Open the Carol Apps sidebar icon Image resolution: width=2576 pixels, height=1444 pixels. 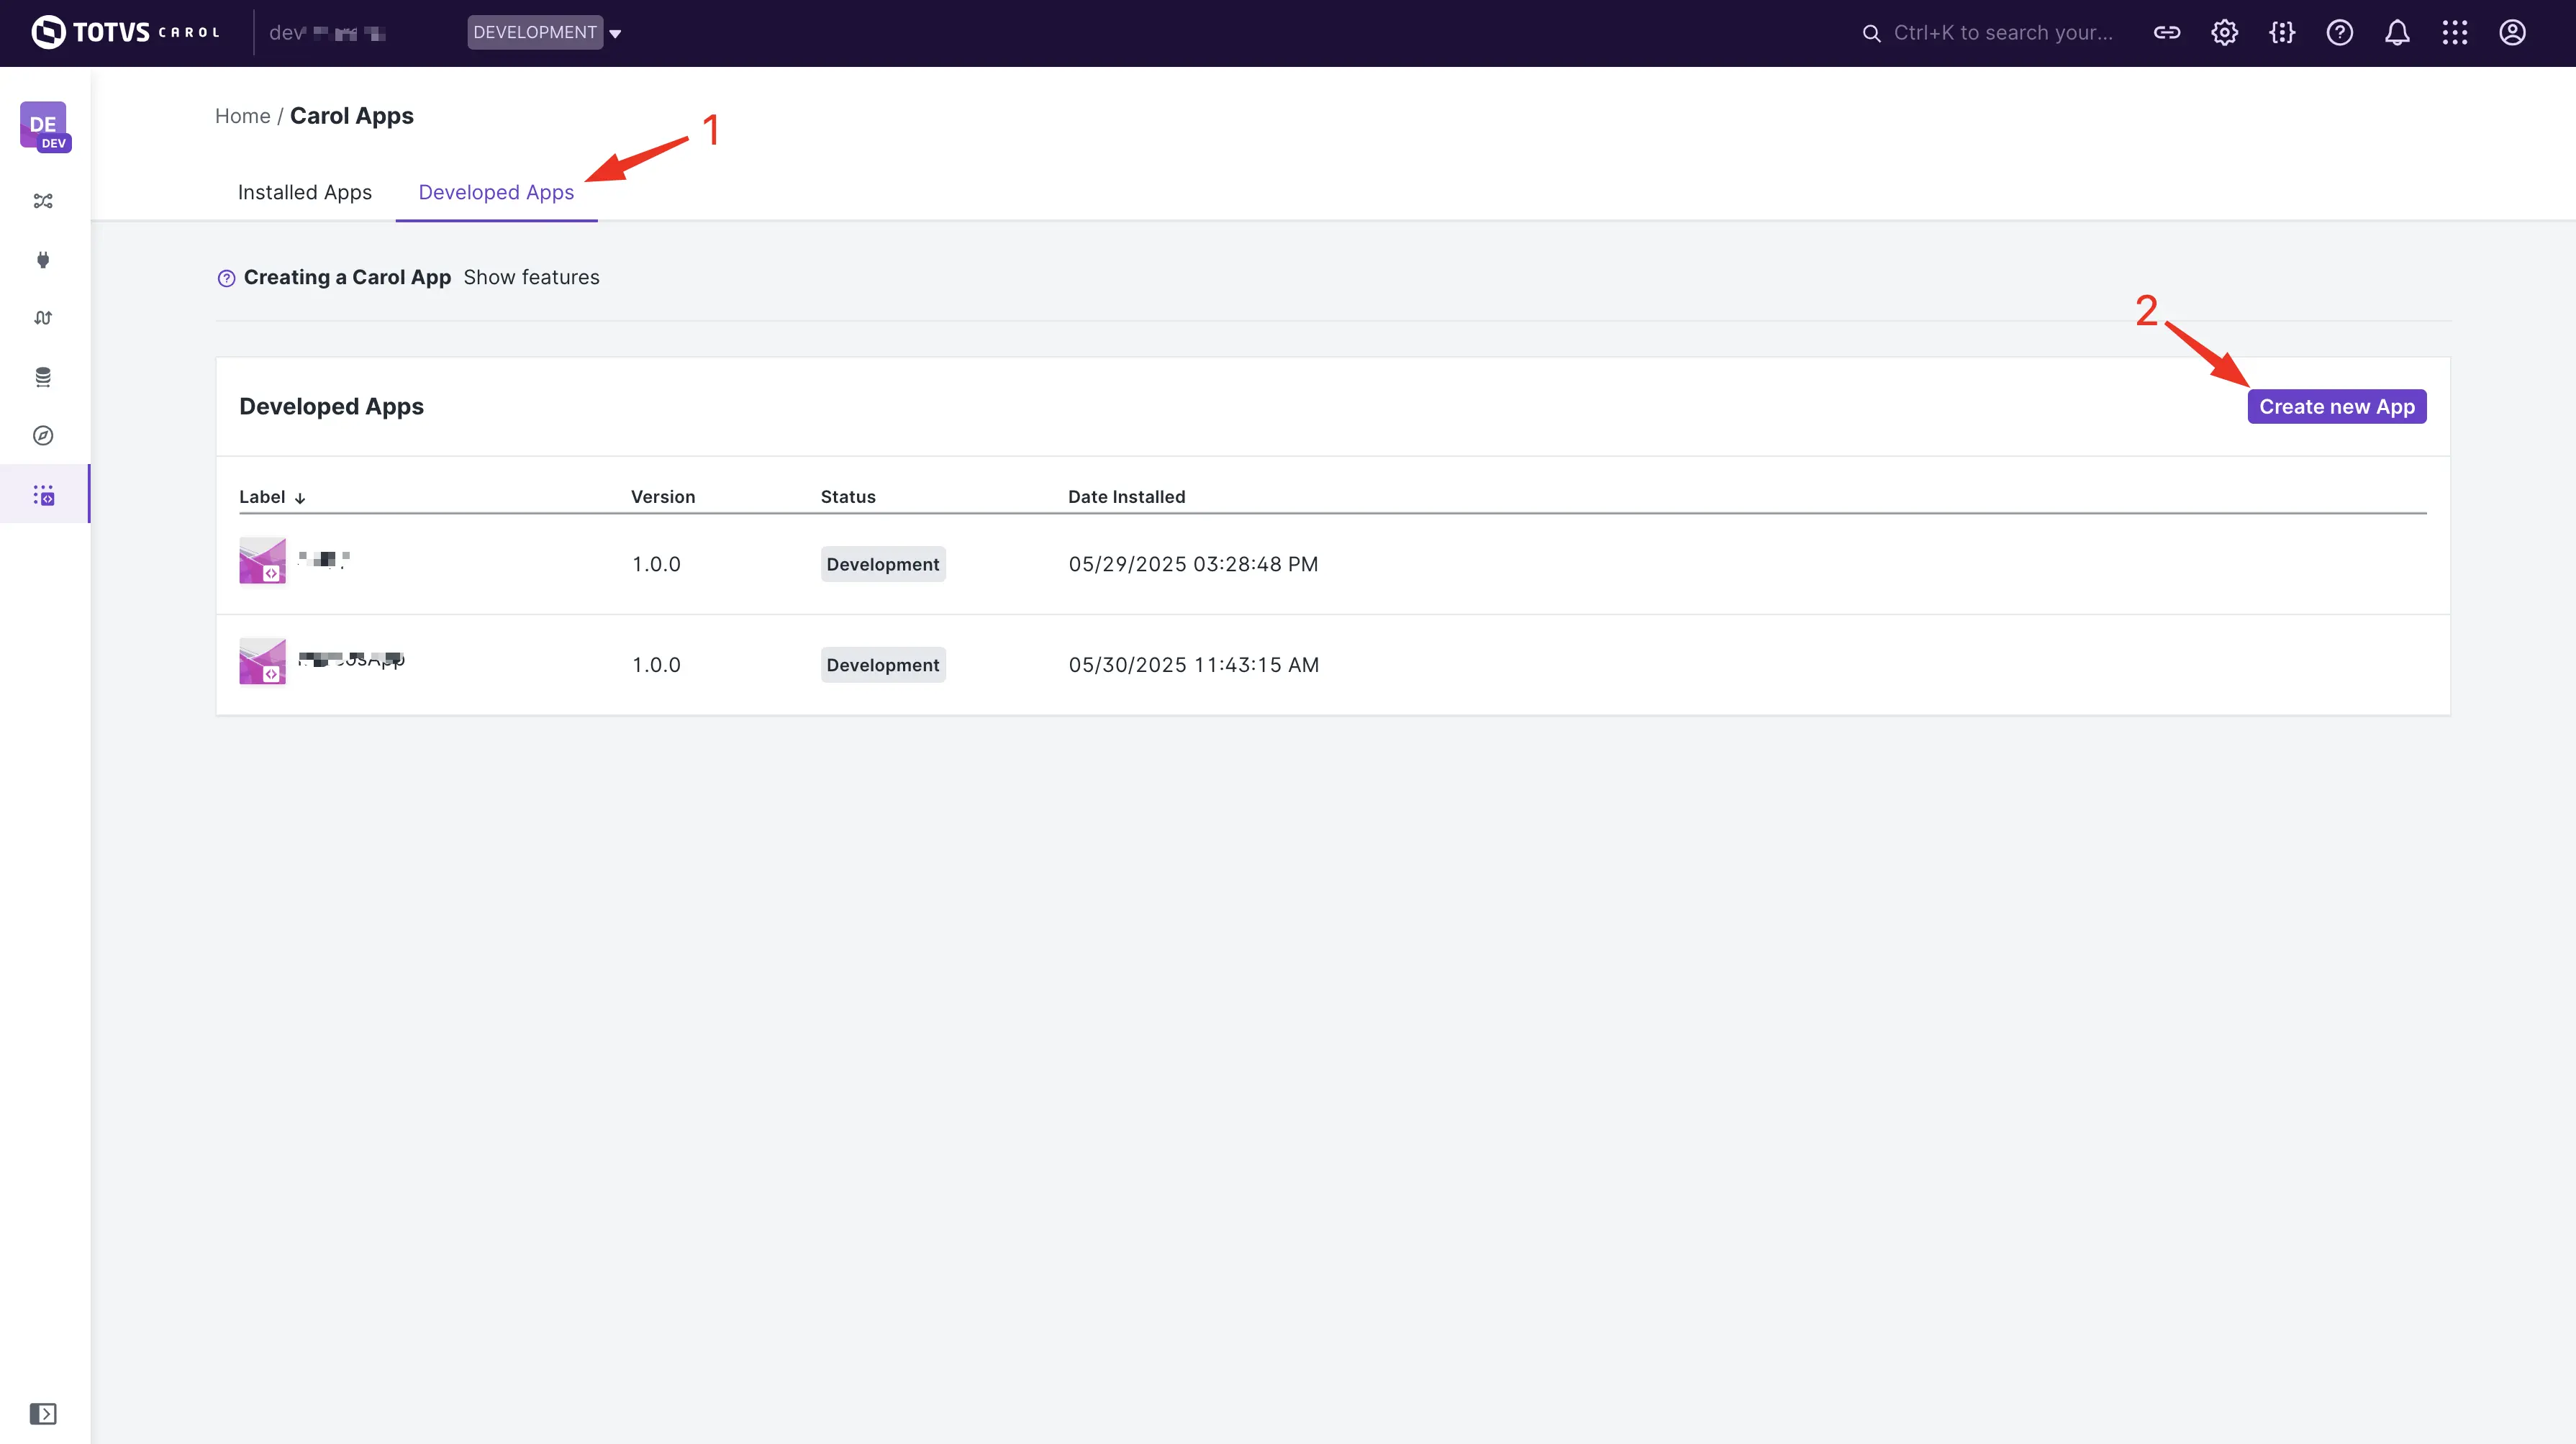[44, 494]
